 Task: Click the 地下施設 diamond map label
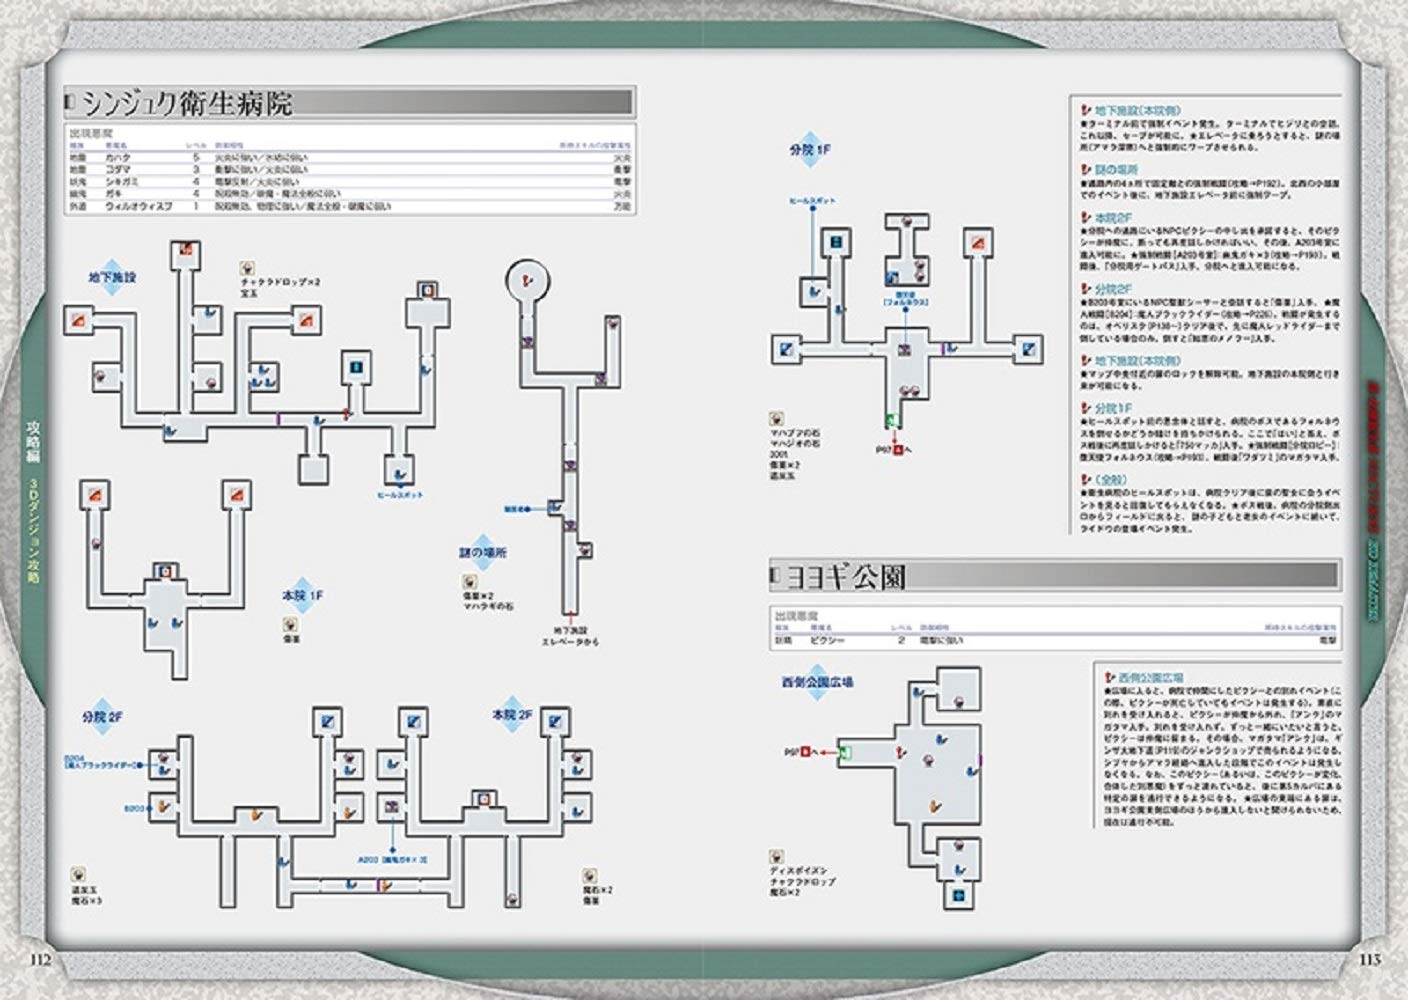[112, 277]
